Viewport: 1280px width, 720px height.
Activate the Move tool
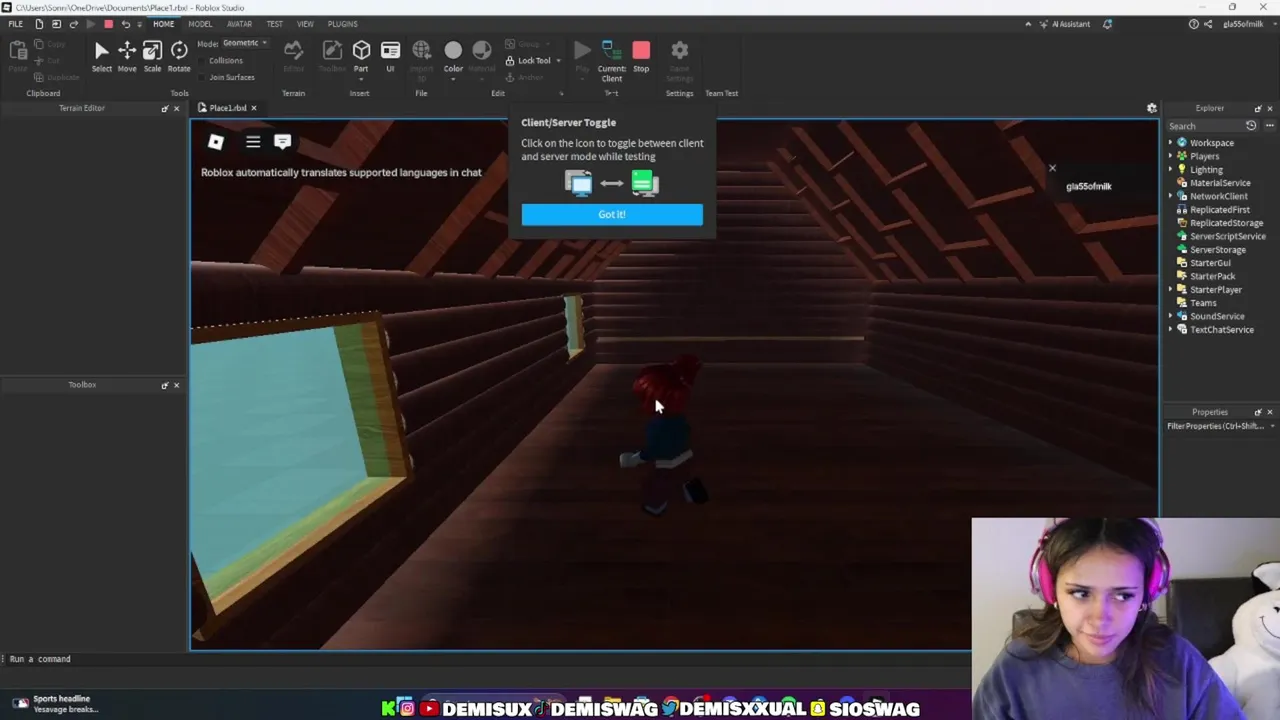point(127,56)
